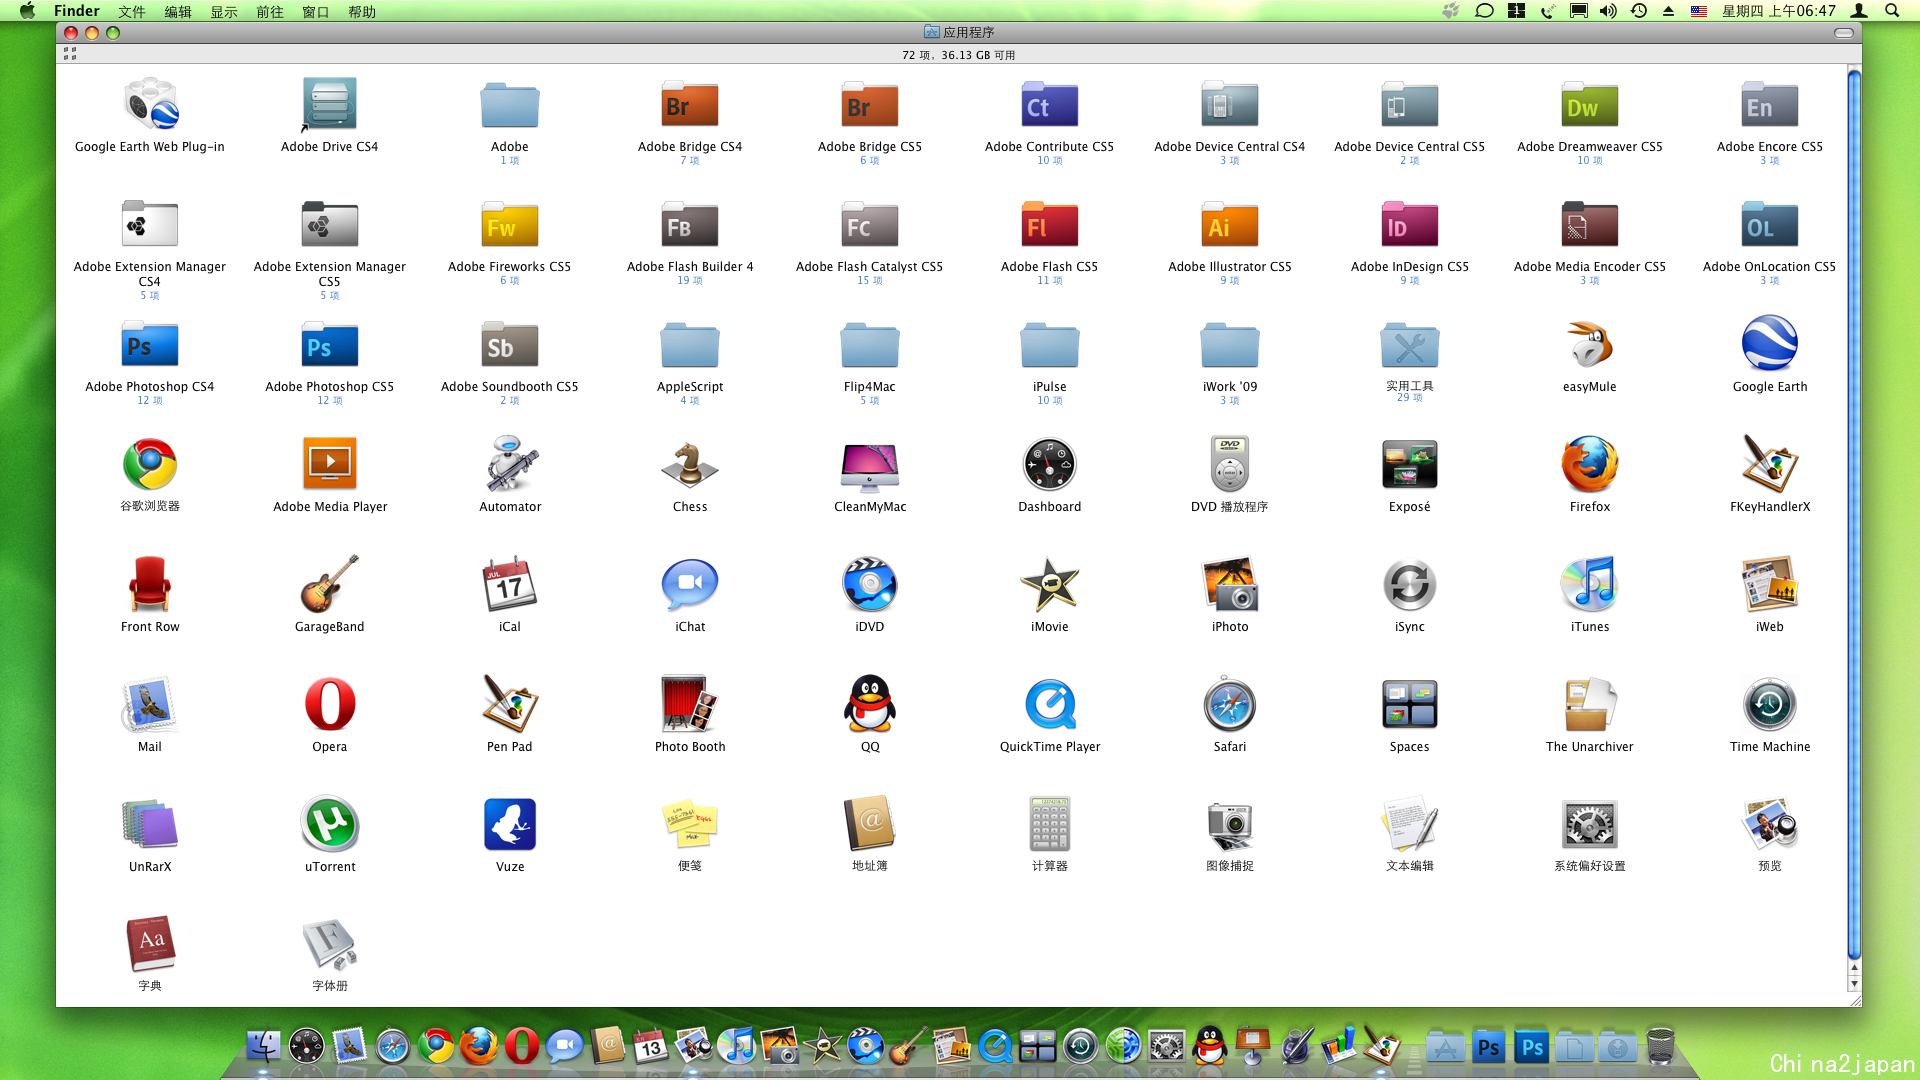
Task: Click the Dashboard application icon
Action: point(1050,464)
